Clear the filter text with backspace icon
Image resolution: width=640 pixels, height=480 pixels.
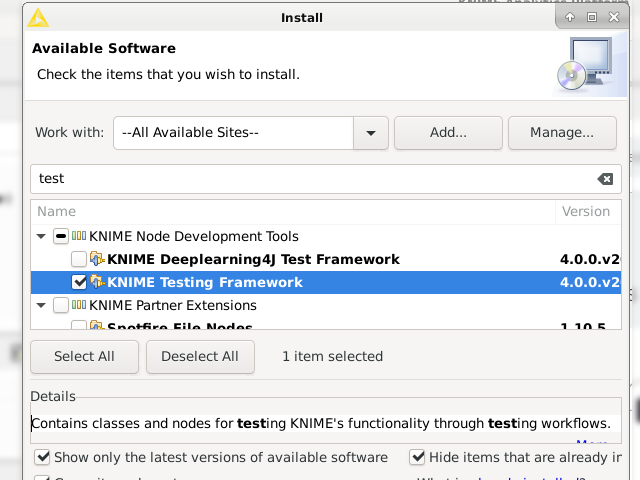pos(605,179)
